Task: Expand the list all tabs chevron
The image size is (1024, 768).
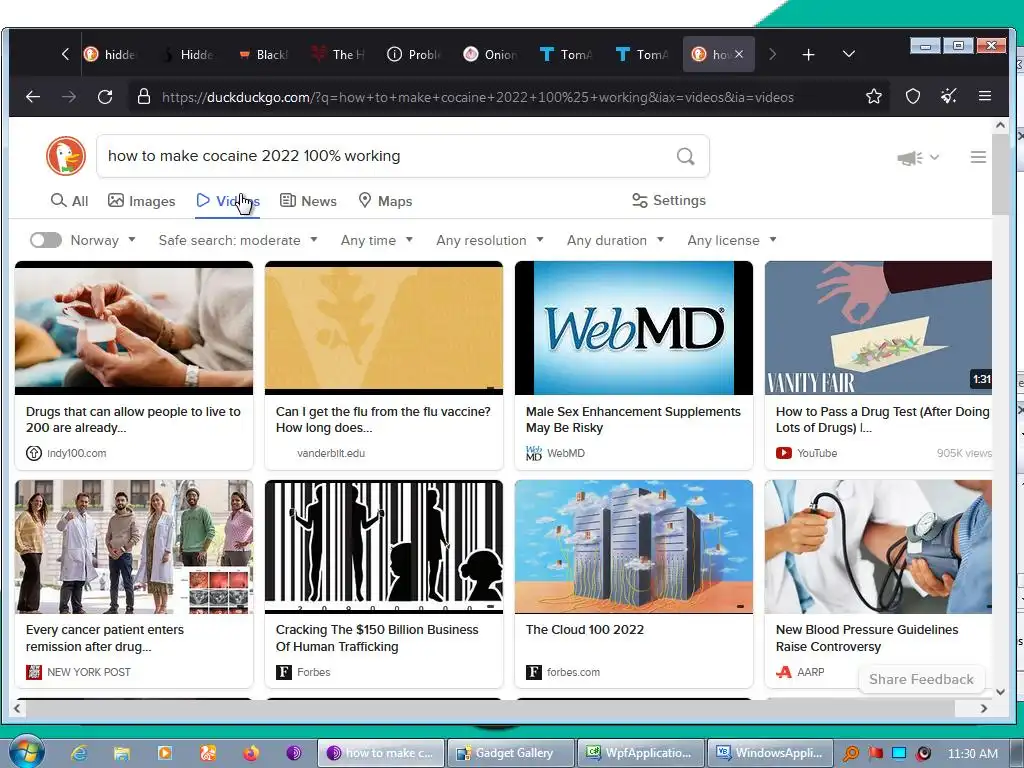Action: 848,54
